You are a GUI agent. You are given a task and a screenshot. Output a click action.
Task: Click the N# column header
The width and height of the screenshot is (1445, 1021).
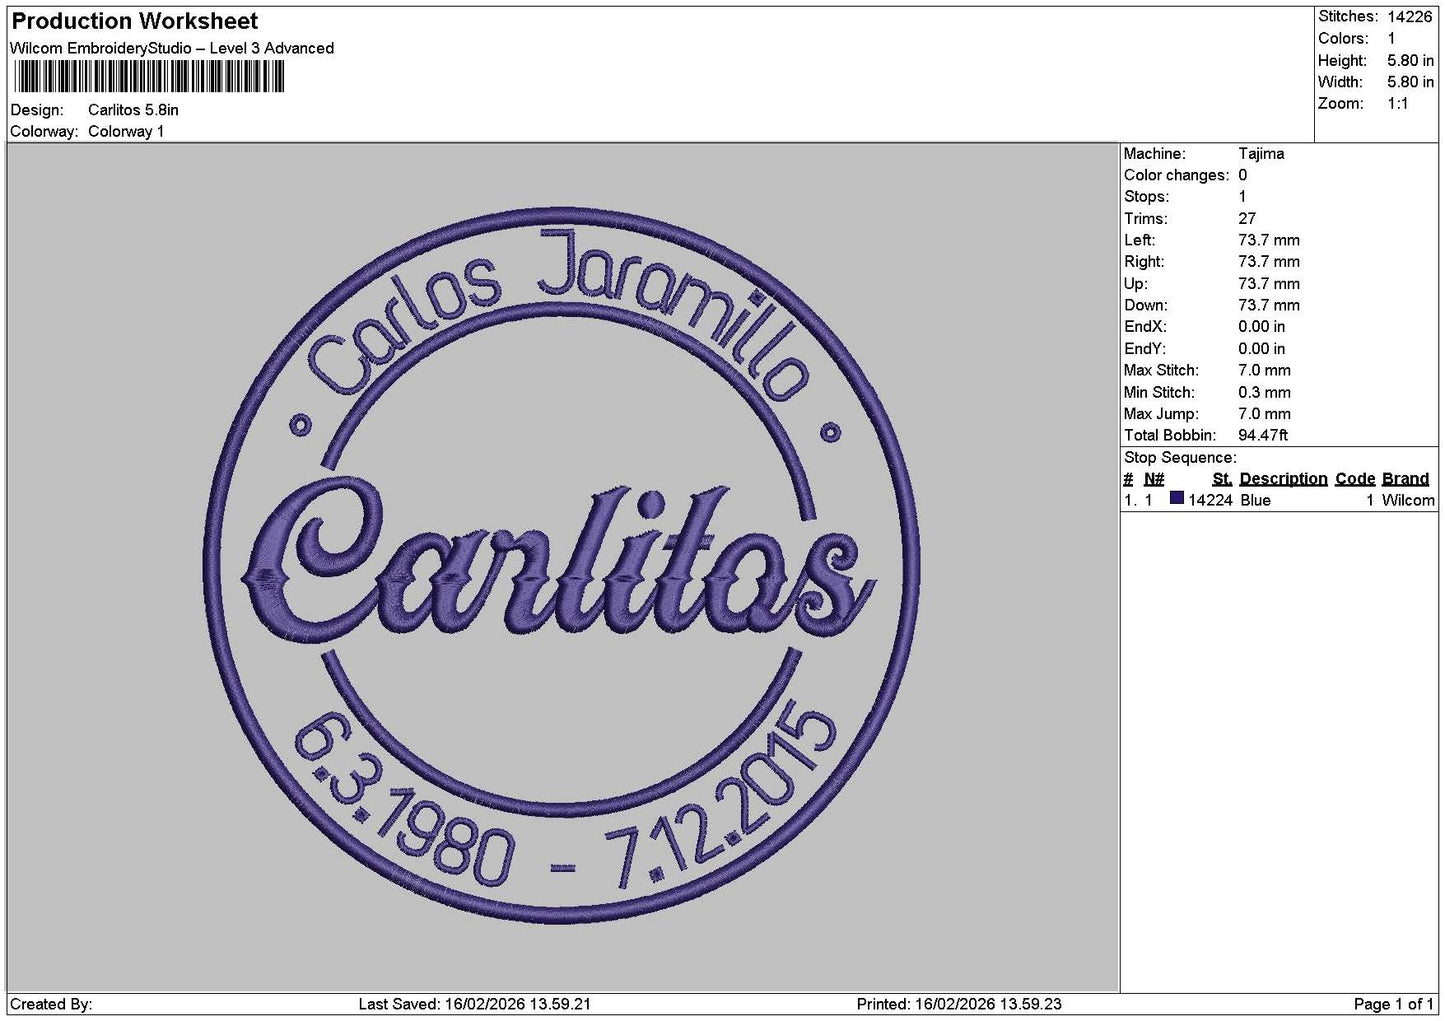pos(1154,479)
